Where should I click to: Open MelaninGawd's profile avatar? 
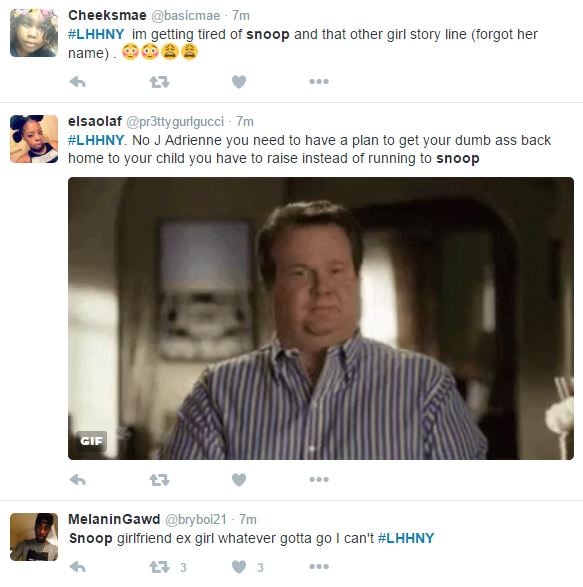pos(34,537)
